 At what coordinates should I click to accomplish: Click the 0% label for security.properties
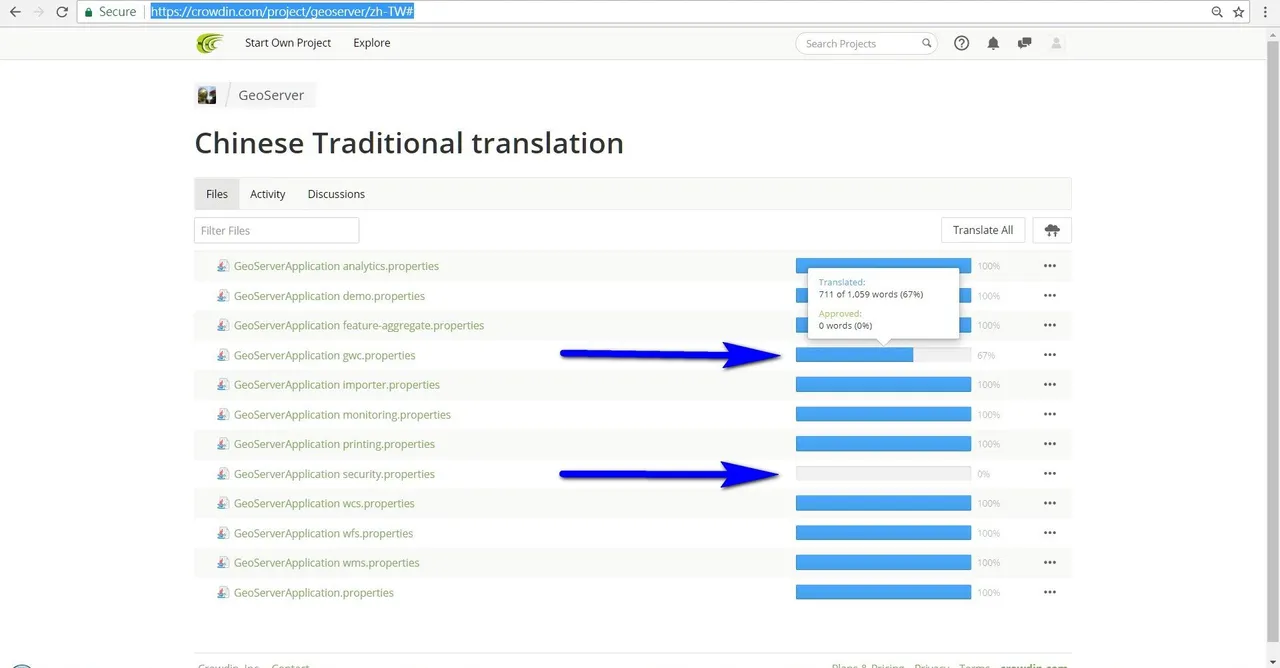pyautogui.click(x=984, y=474)
